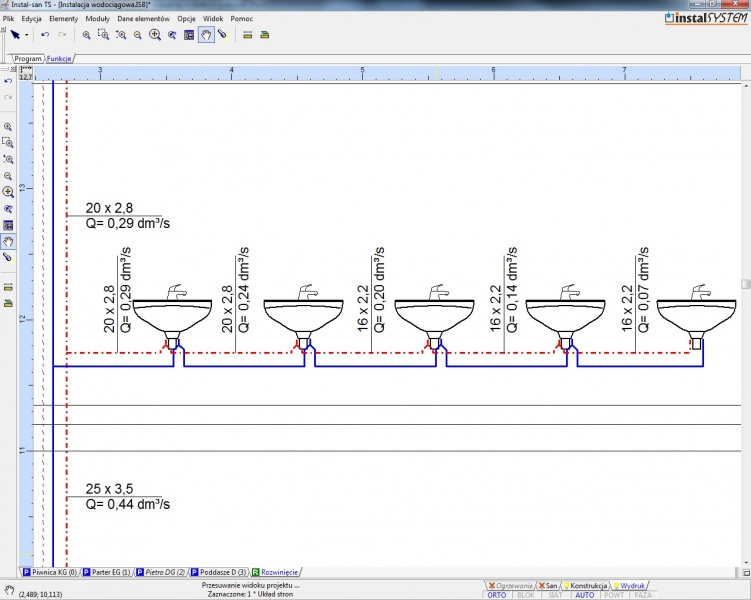Select the Ogrzewanie layer tab

click(x=510, y=585)
